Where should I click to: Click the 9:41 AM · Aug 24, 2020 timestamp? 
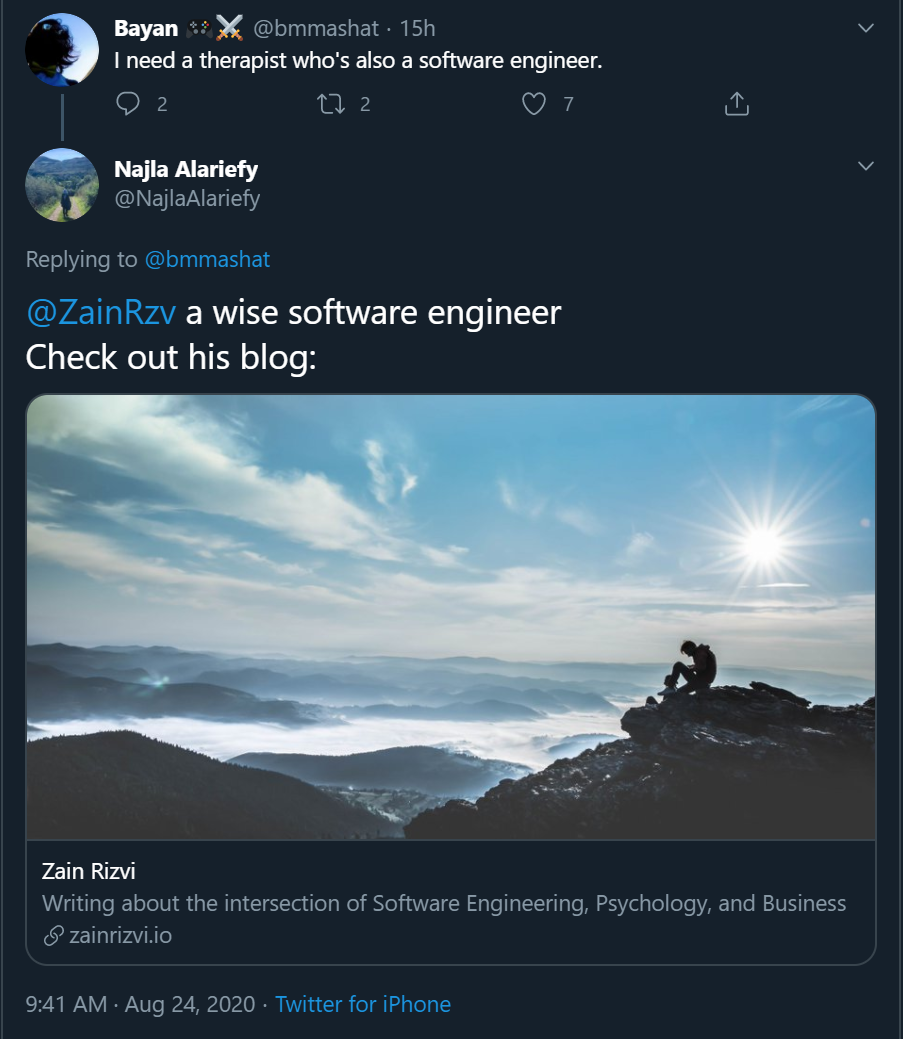coord(140,1004)
